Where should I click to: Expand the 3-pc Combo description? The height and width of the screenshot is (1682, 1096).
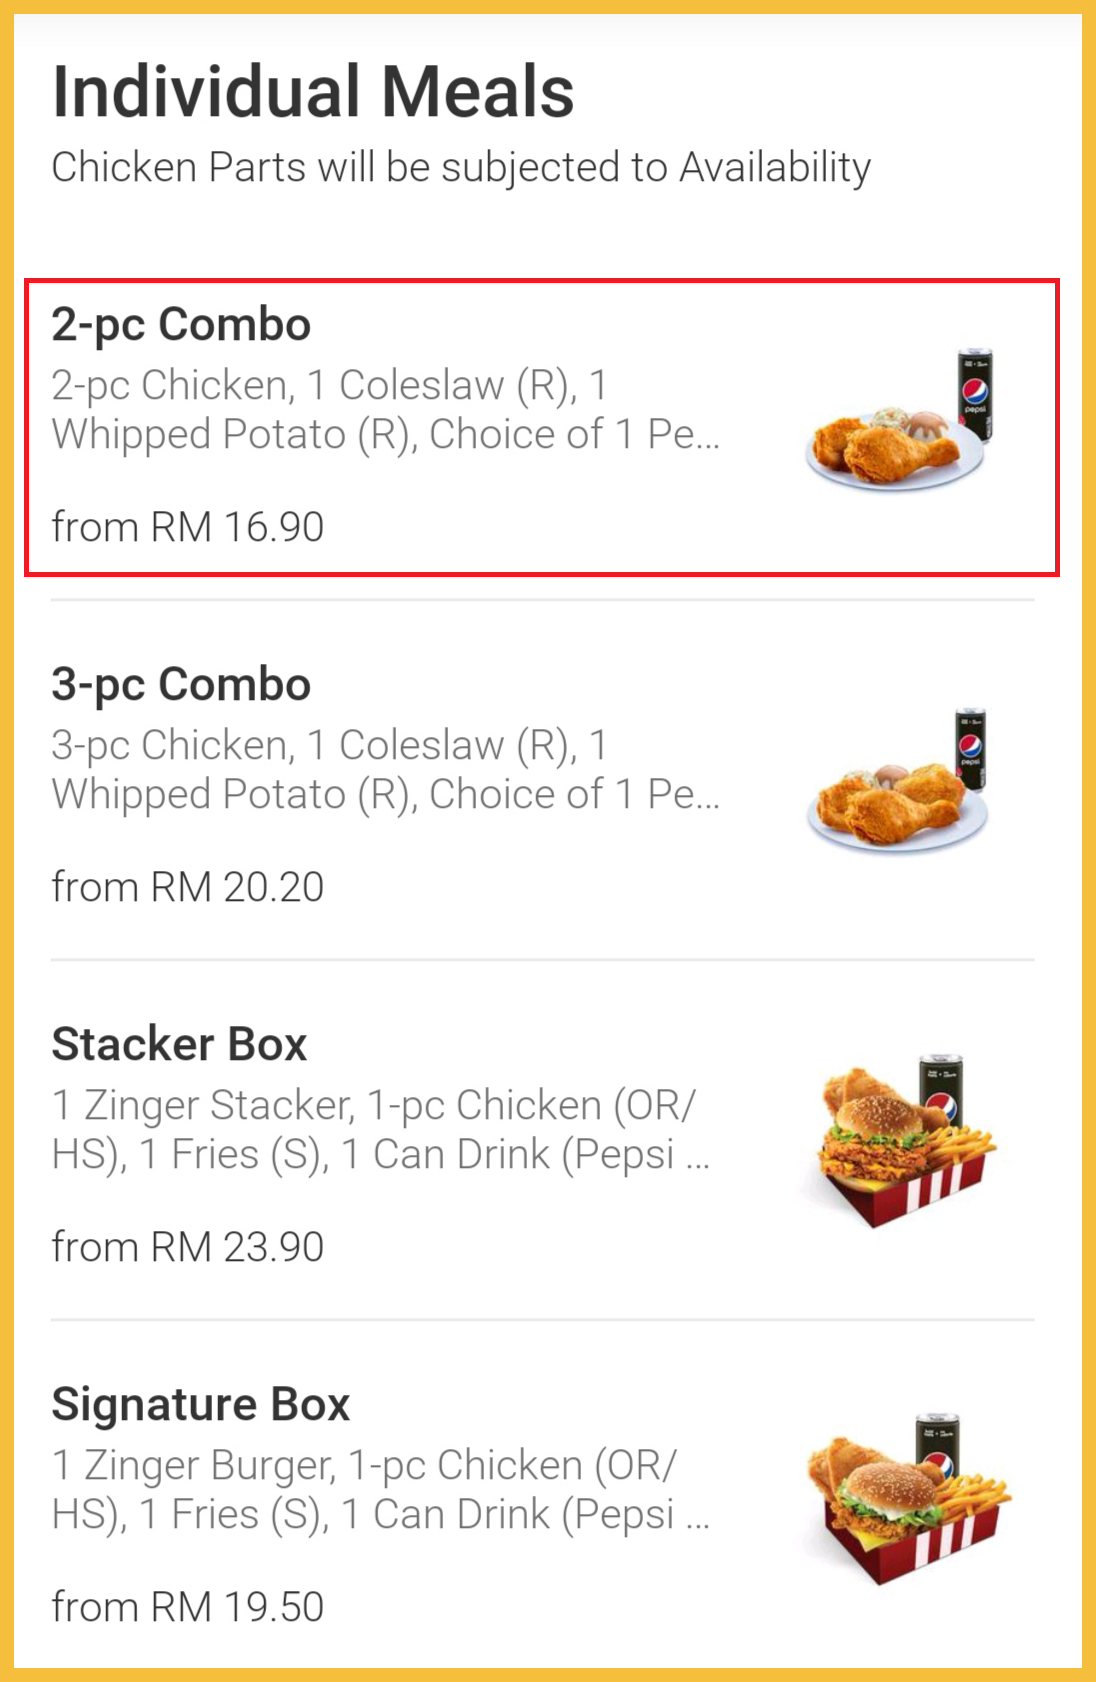click(x=385, y=770)
